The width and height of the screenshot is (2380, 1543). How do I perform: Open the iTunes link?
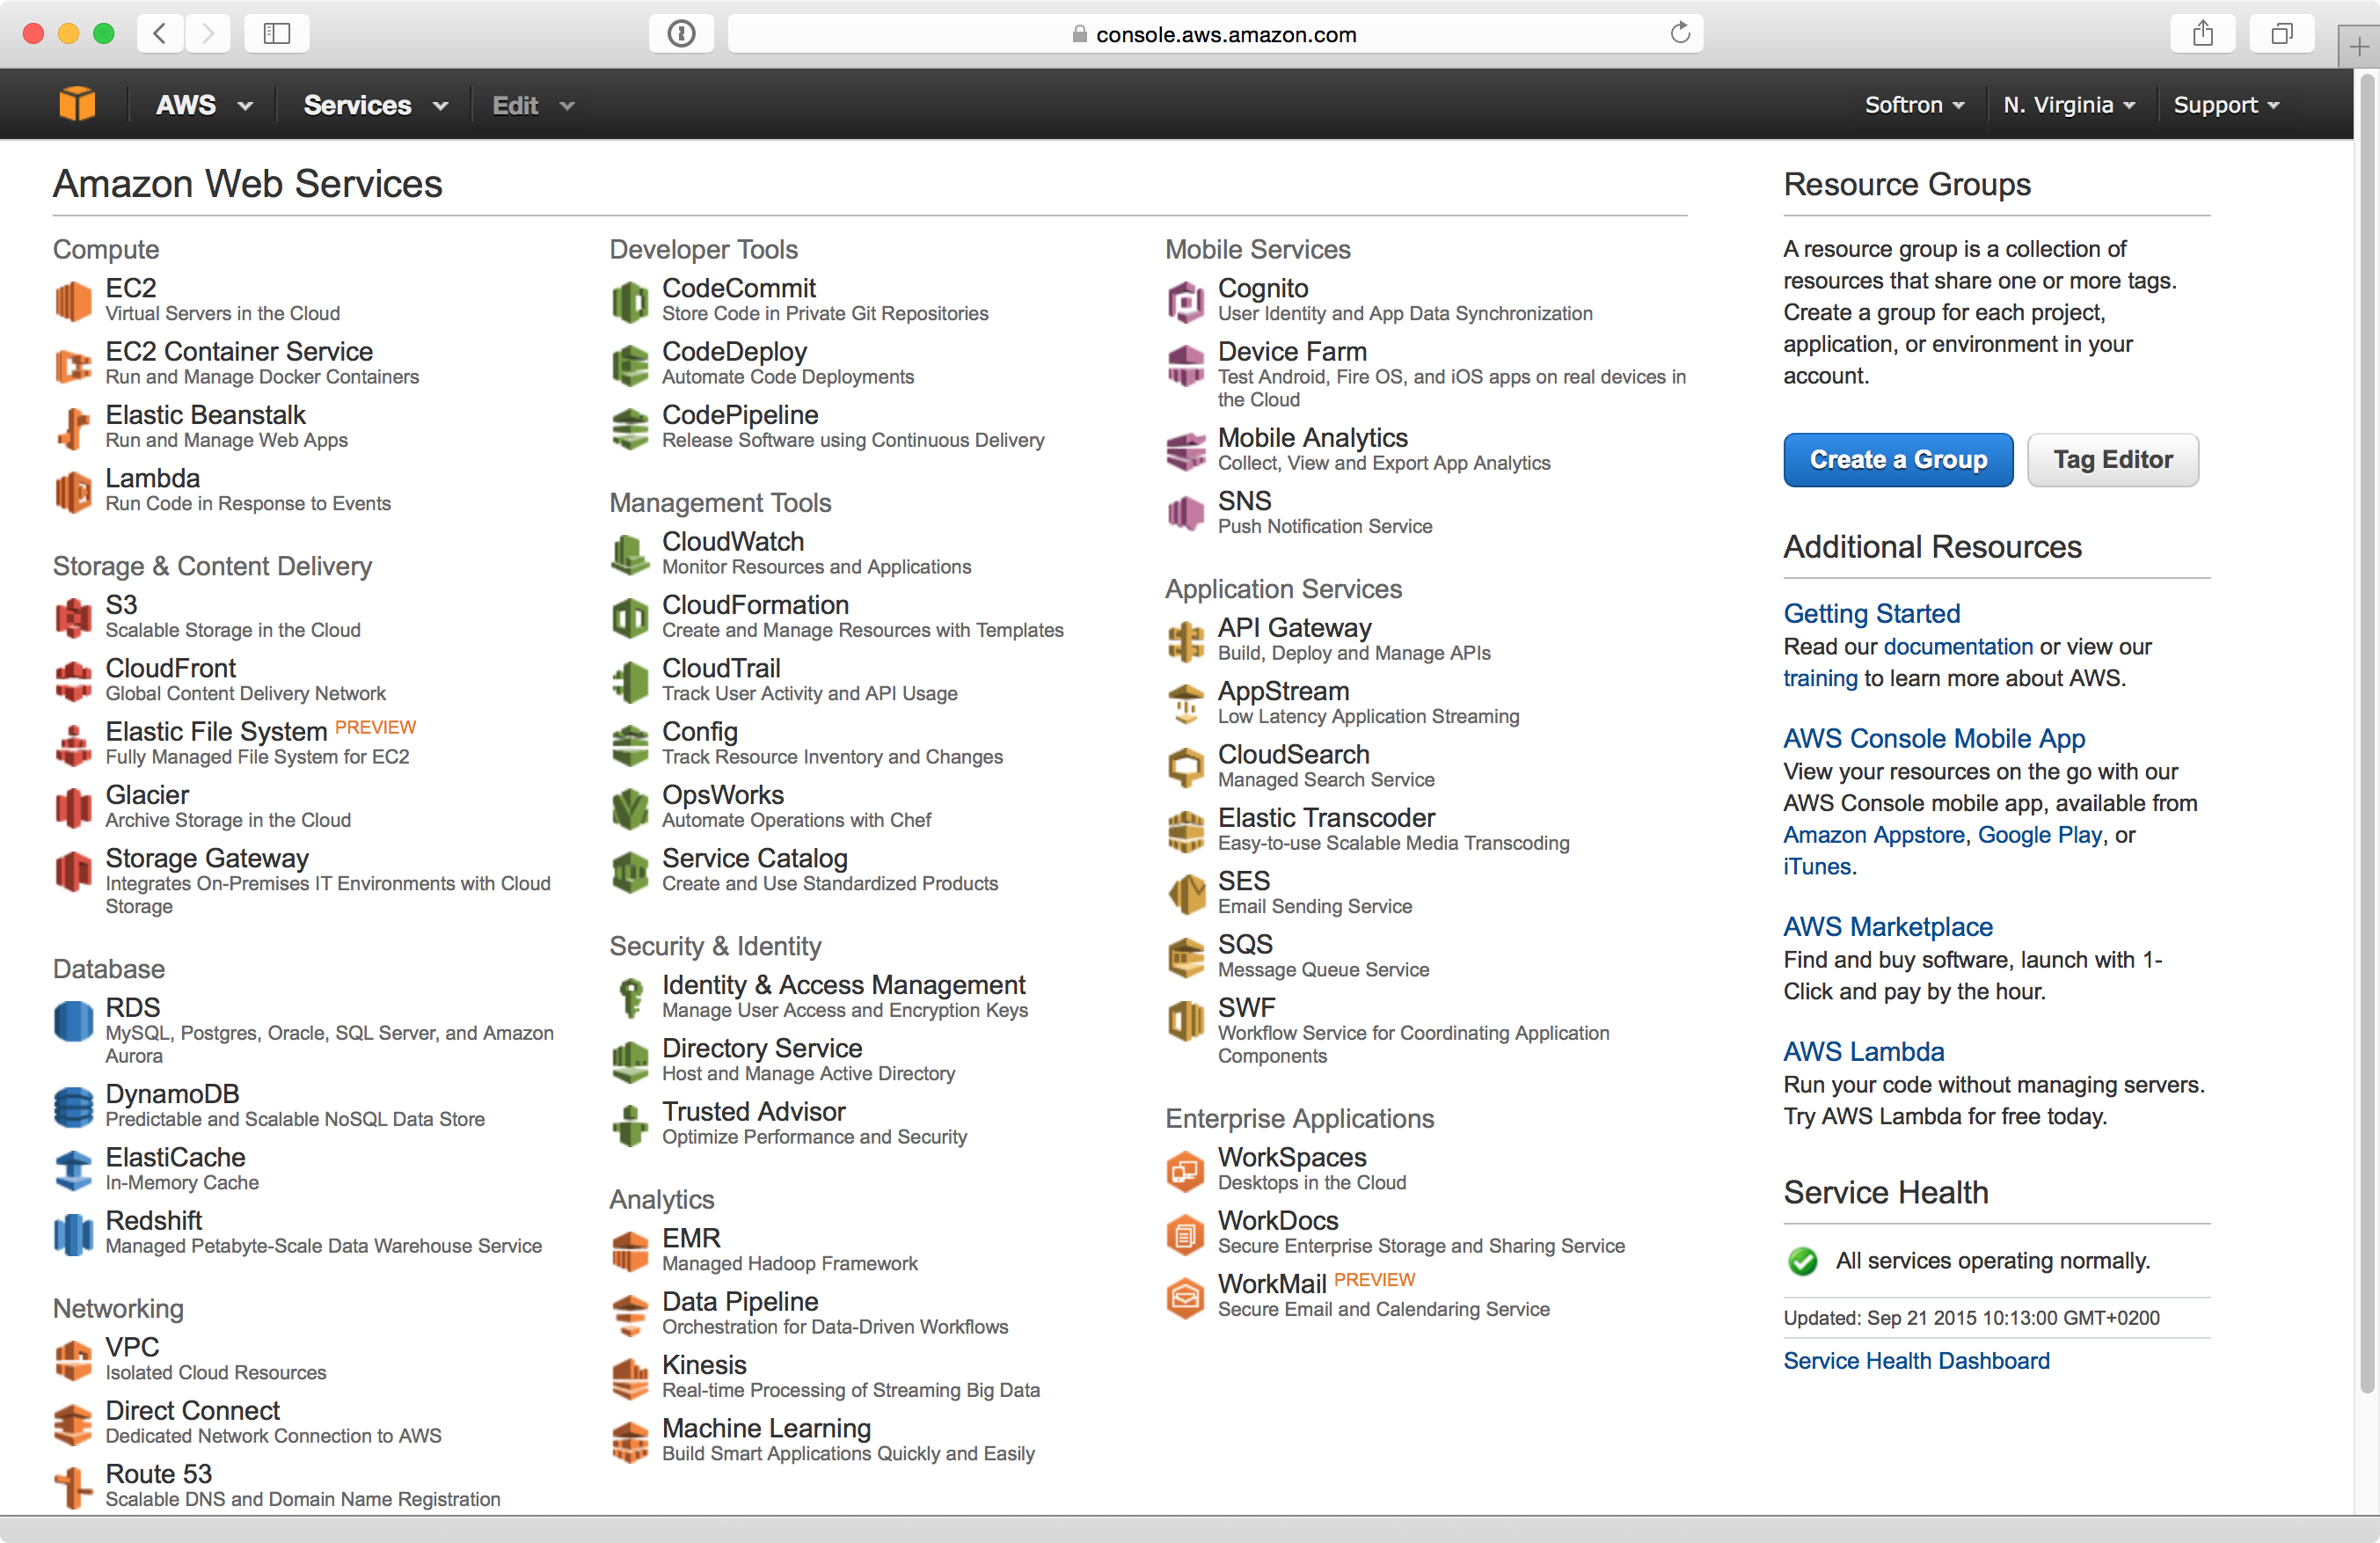pos(1817,866)
